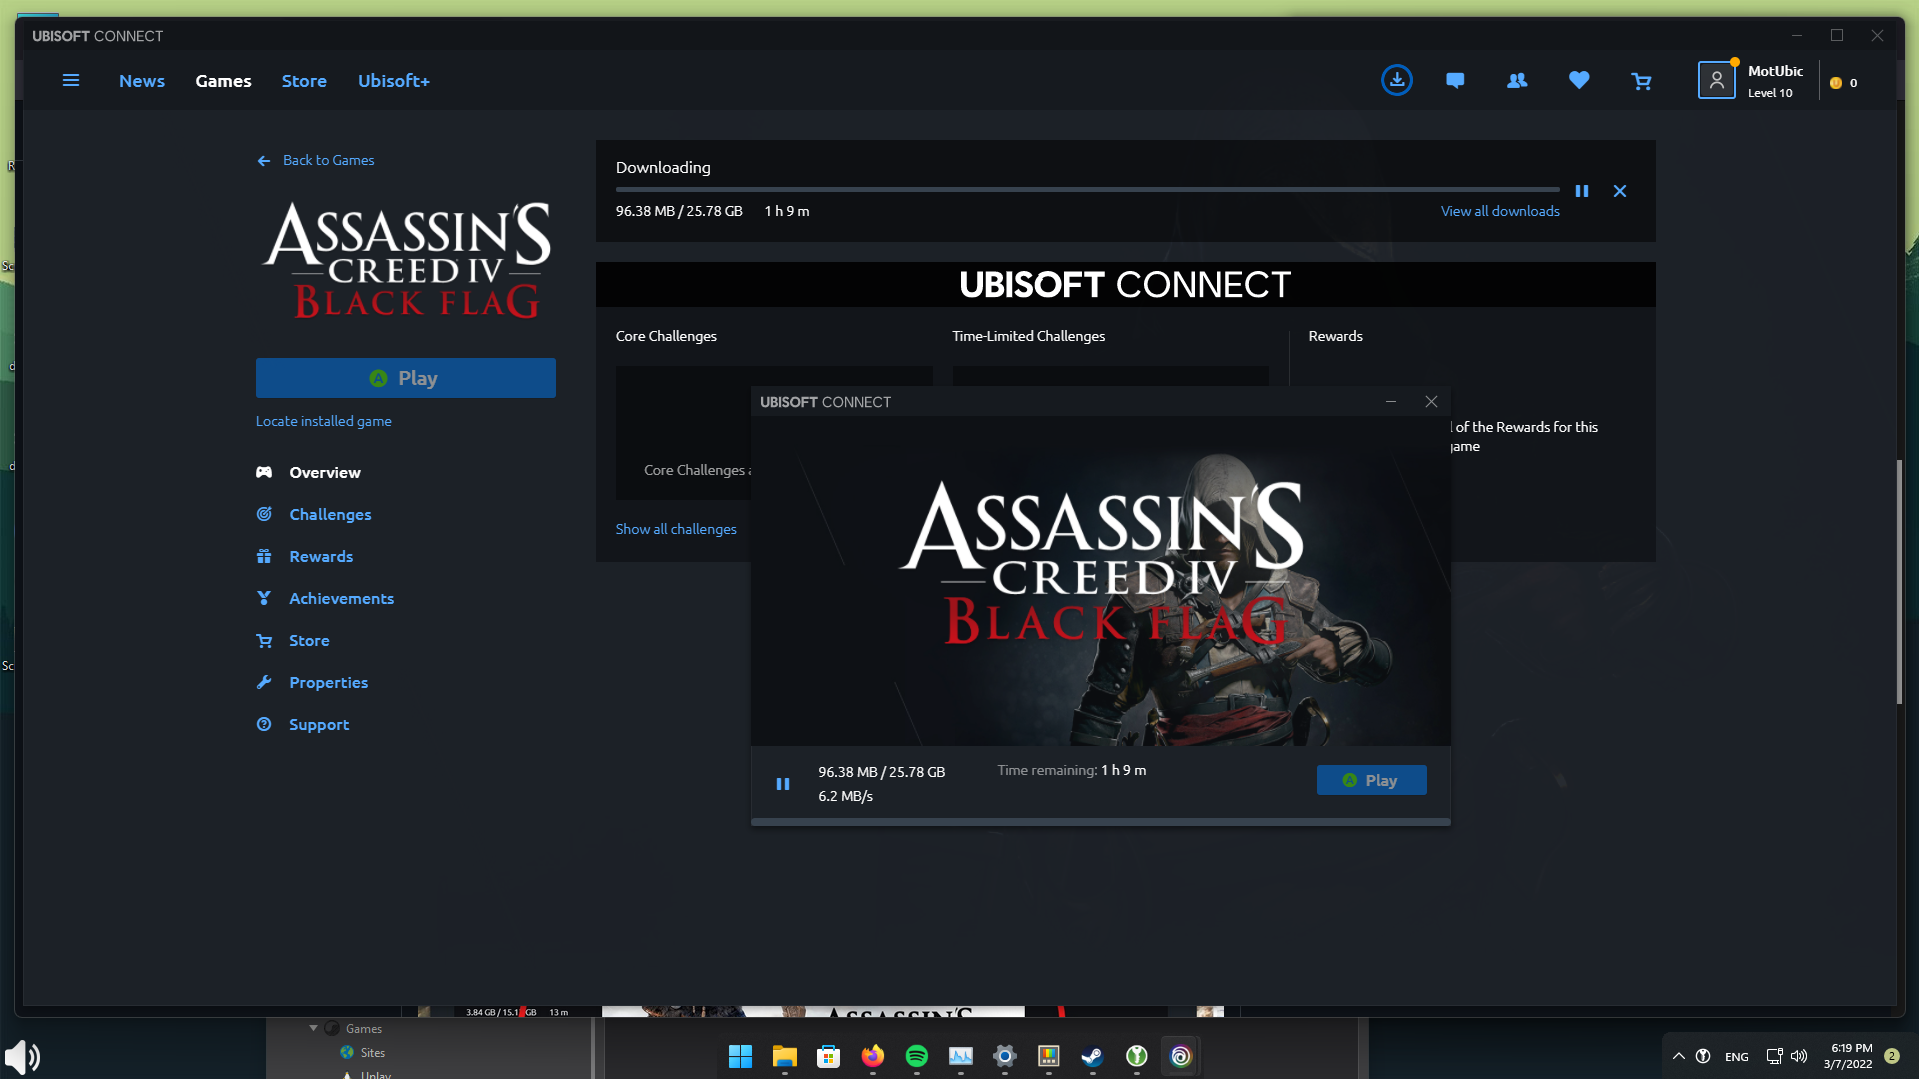
Task: Pause the download in the popup window
Action: (783, 783)
